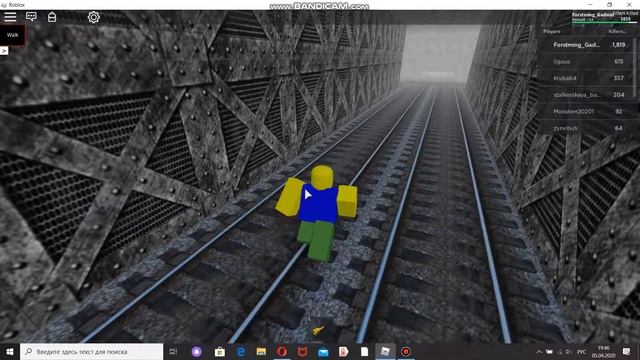Open the volume tray icon

tap(569, 351)
